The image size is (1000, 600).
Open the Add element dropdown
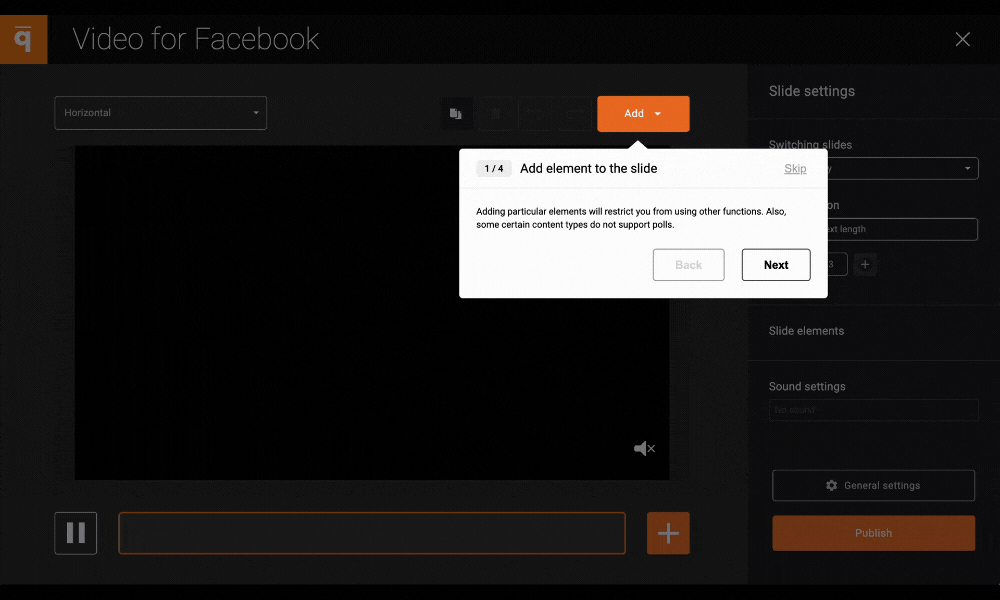pyautogui.click(x=643, y=113)
